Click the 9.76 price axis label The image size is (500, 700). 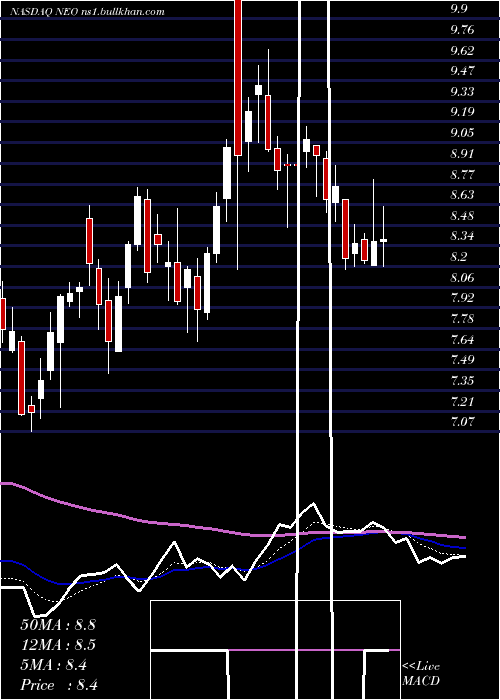(x=462, y=30)
